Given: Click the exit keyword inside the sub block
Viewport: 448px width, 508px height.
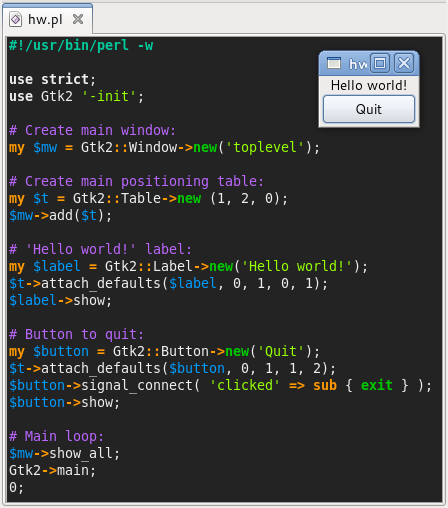Looking at the screenshot, I should pyautogui.click(x=377, y=385).
